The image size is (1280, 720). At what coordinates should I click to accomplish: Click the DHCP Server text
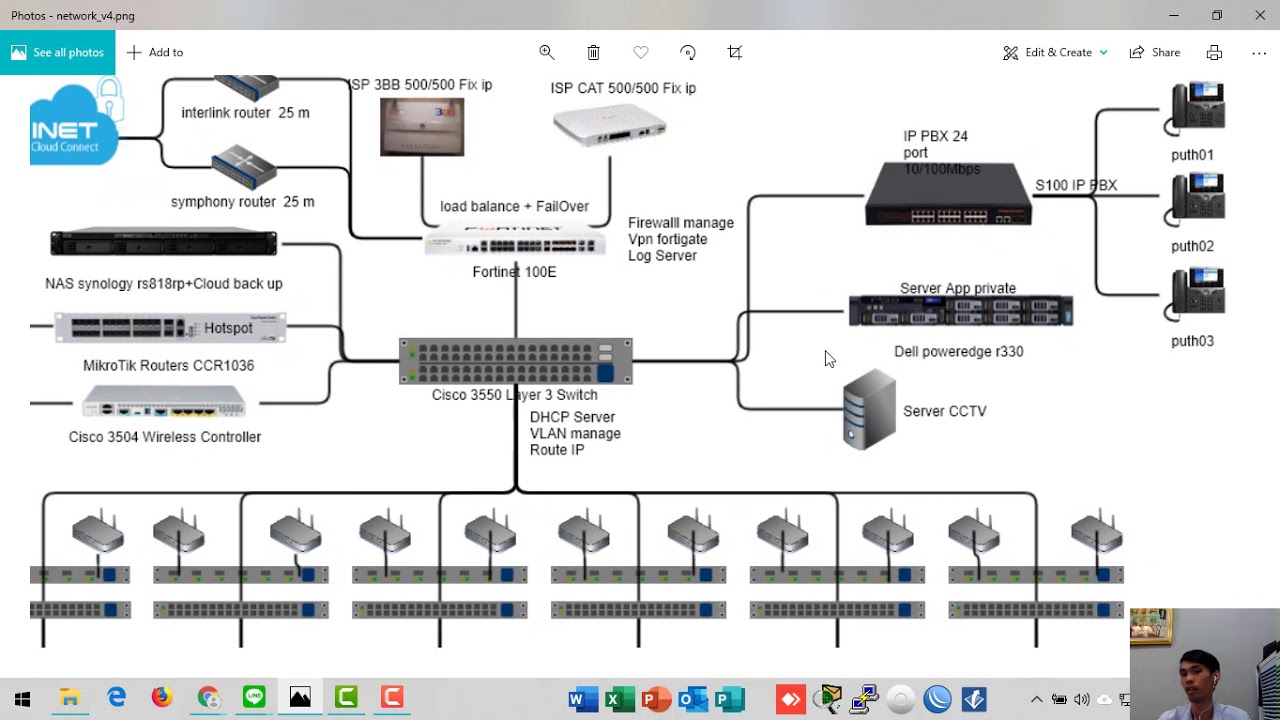click(x=572, y=417)
